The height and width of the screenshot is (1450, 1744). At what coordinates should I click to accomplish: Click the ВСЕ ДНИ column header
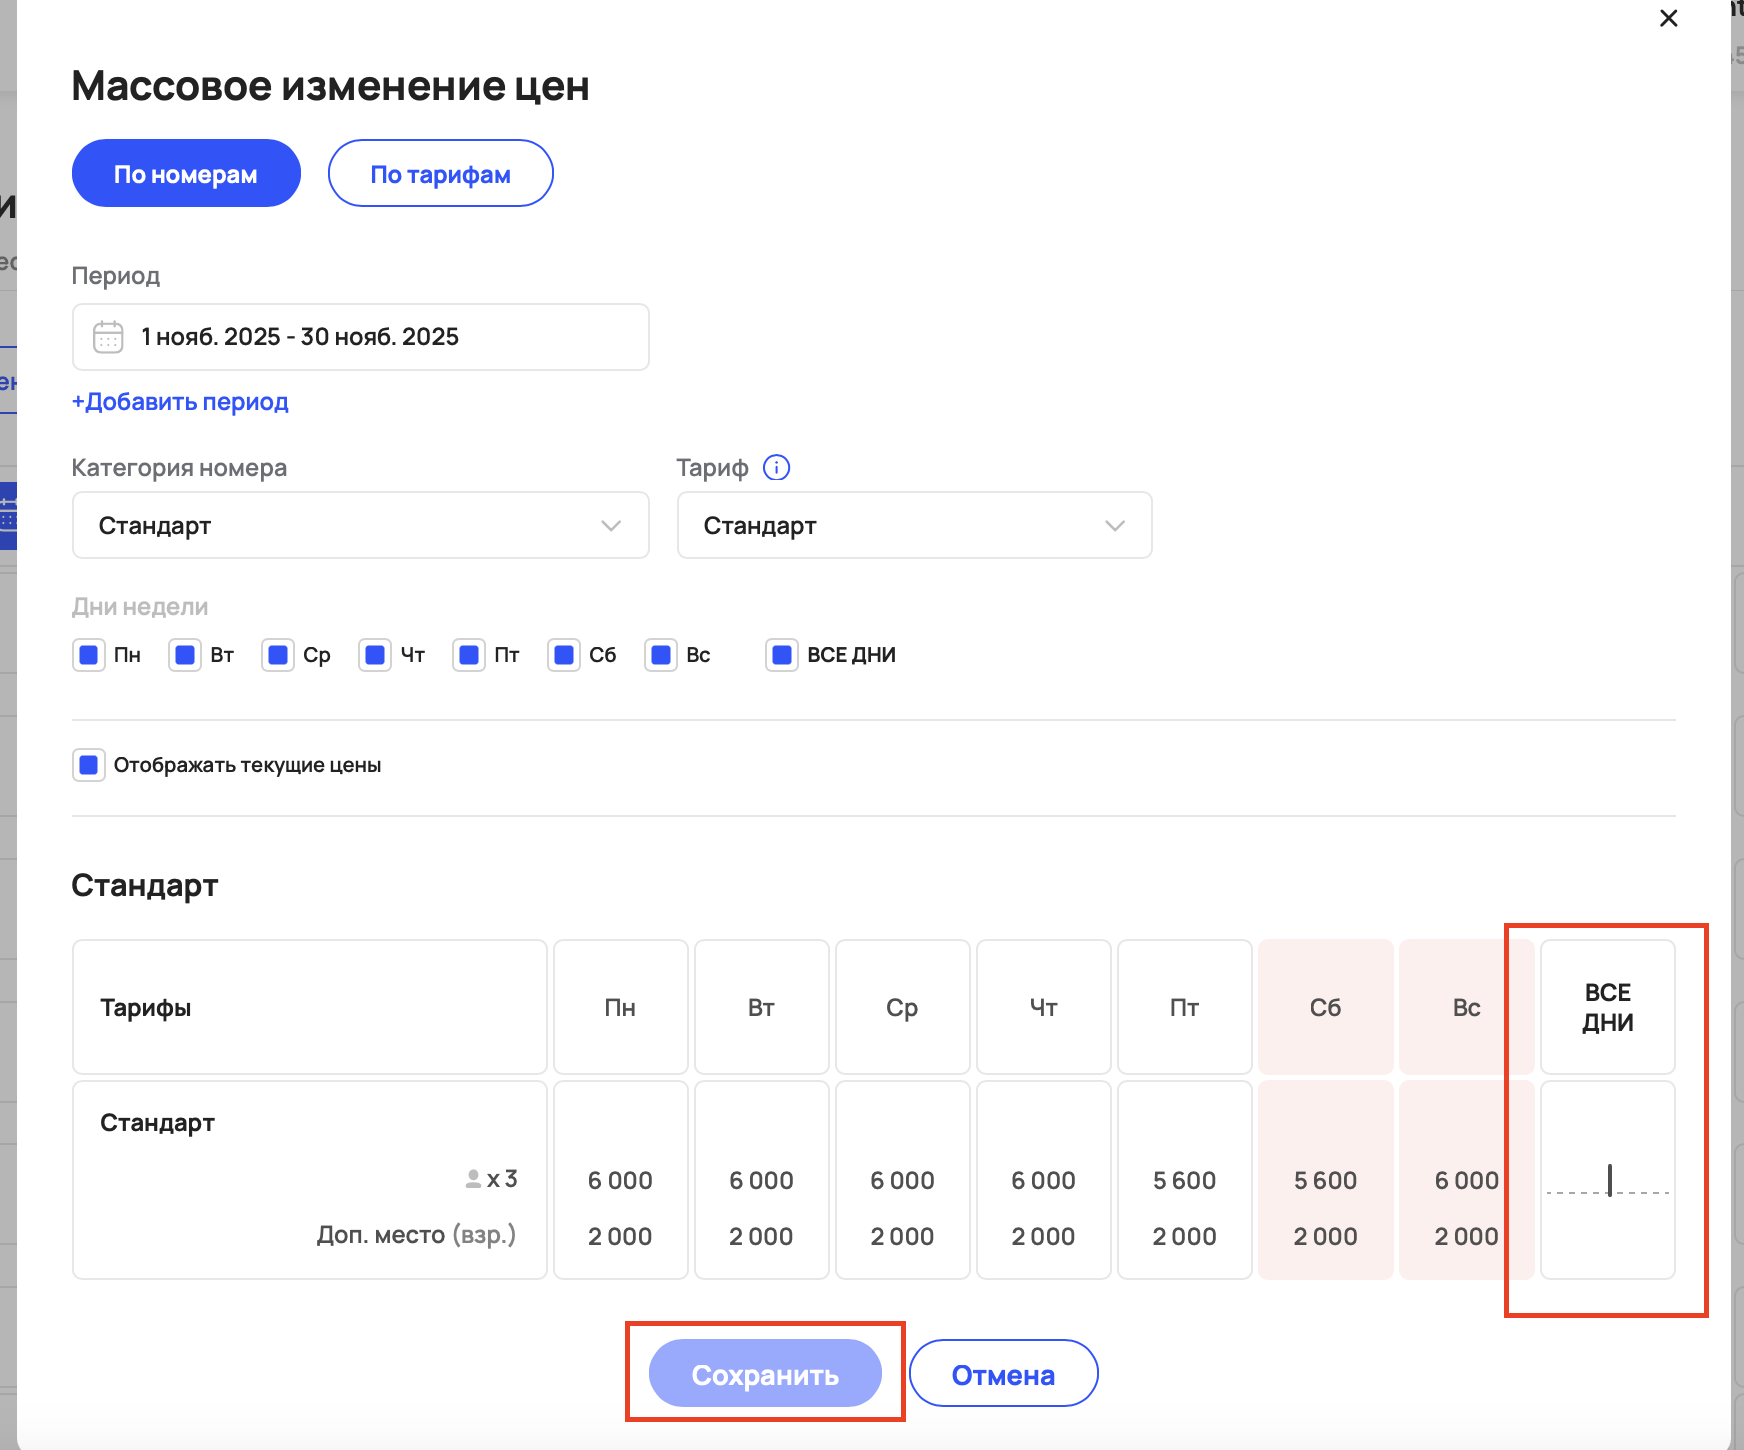pyautogui.click(x=1607, y=1007)
